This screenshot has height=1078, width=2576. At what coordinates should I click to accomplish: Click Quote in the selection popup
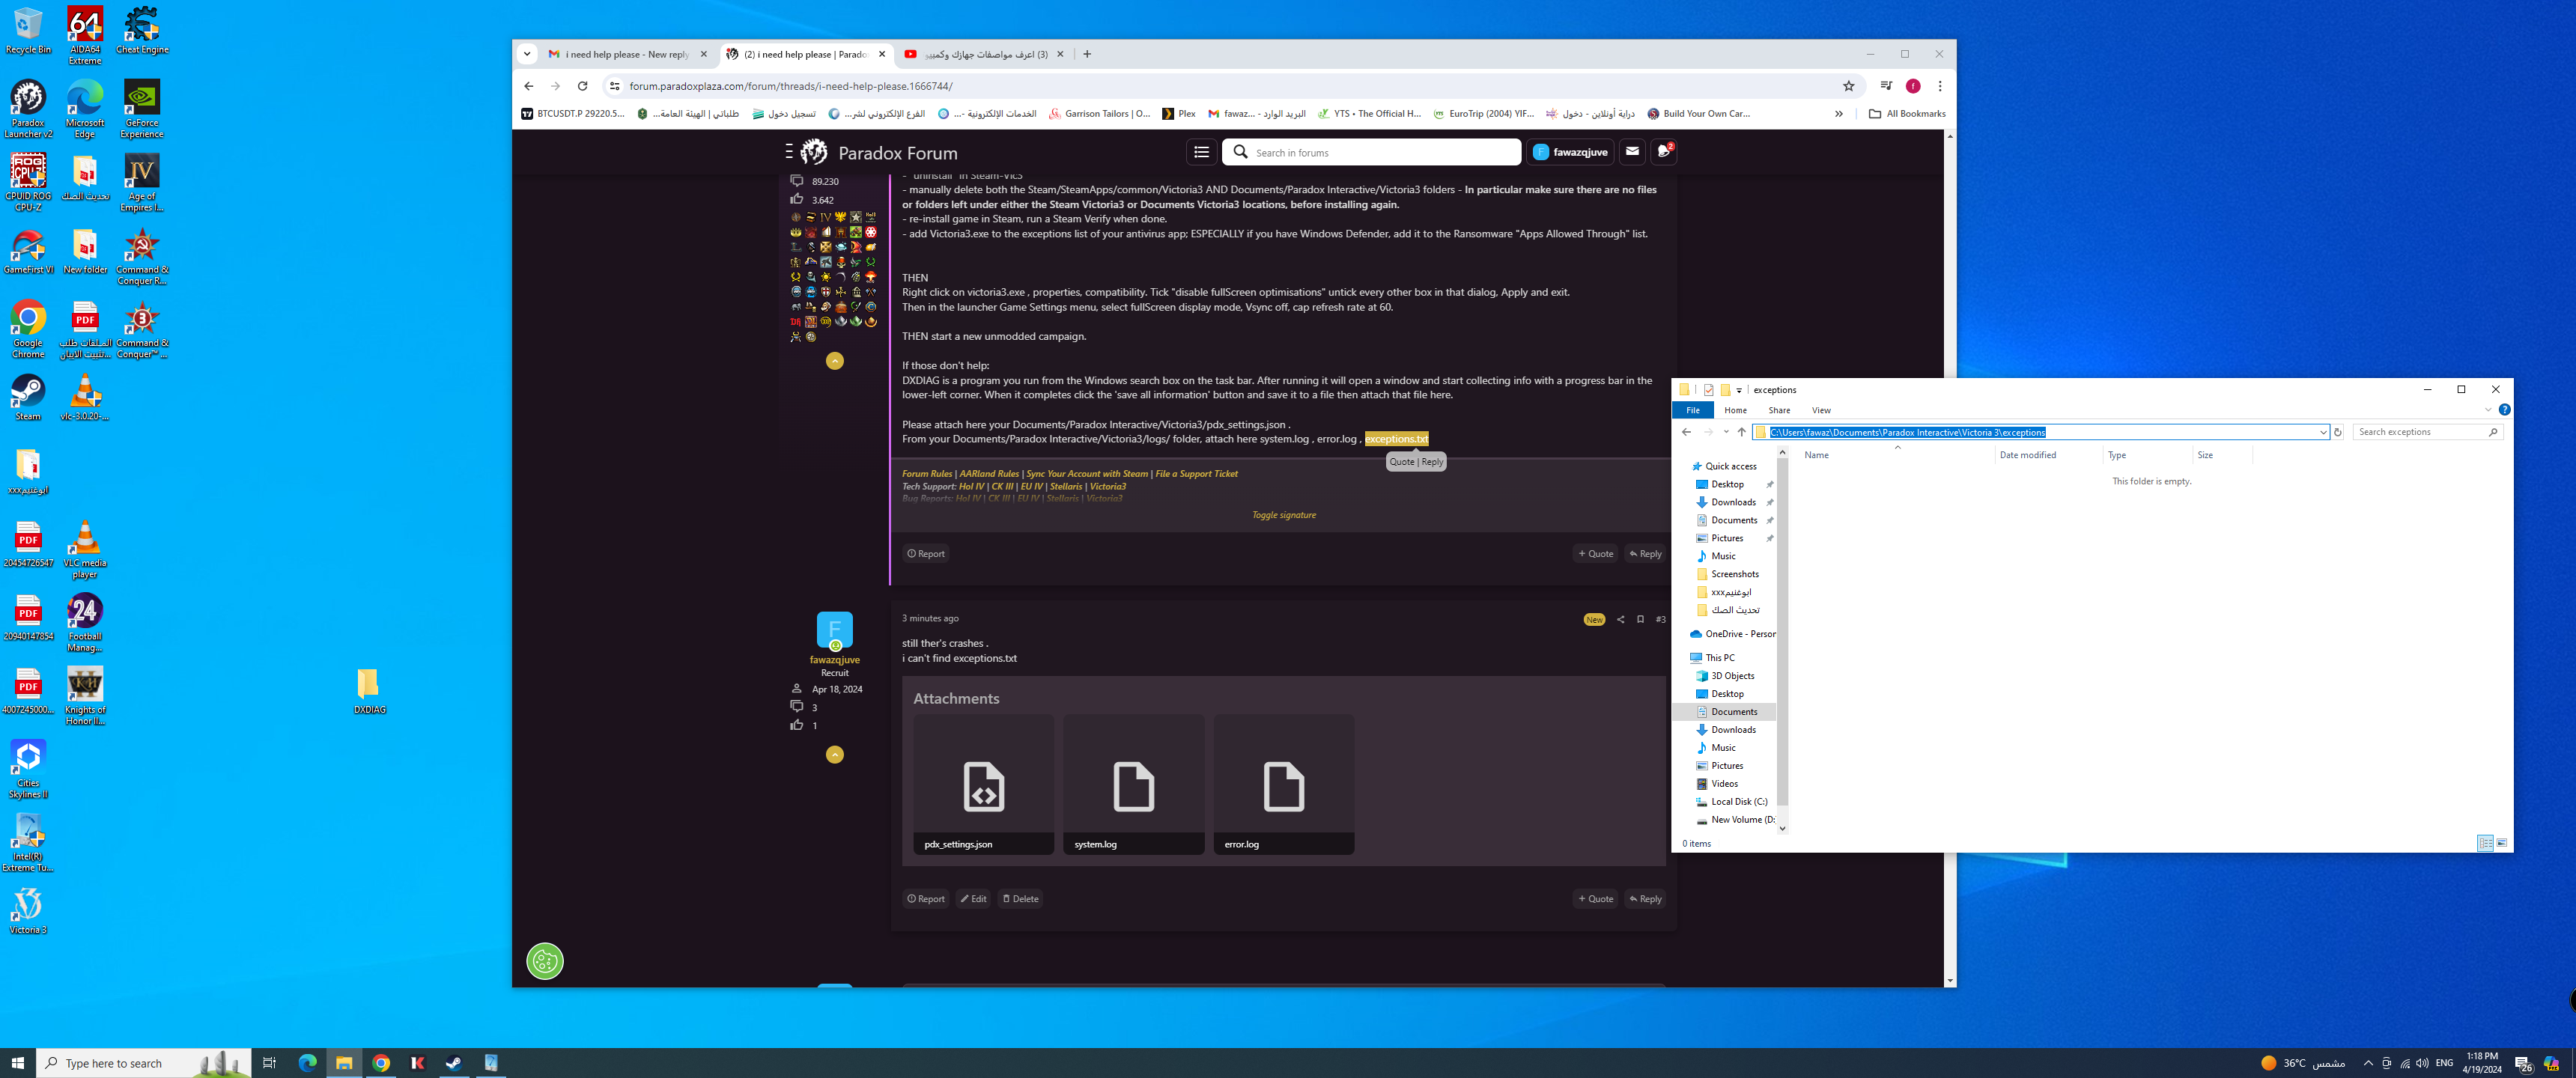point(1401,462)
